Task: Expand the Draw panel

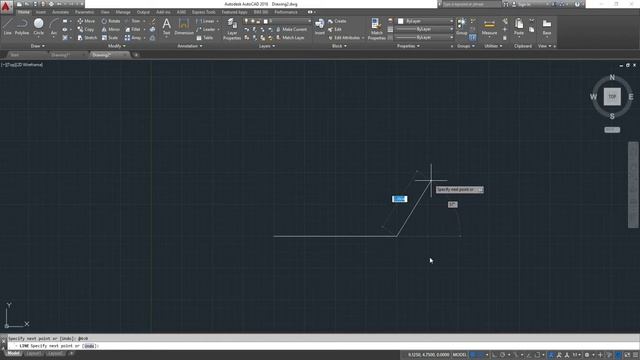Action: click(x=38, y=46)
